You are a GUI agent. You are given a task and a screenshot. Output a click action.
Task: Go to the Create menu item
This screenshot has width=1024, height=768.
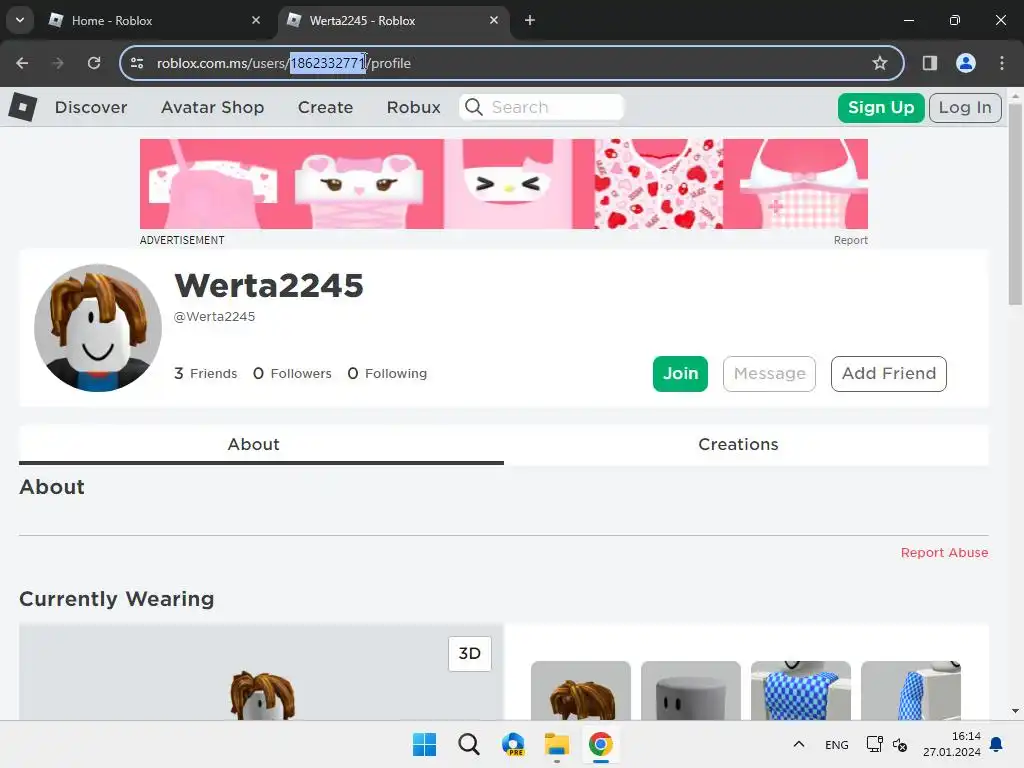(325, 107)
